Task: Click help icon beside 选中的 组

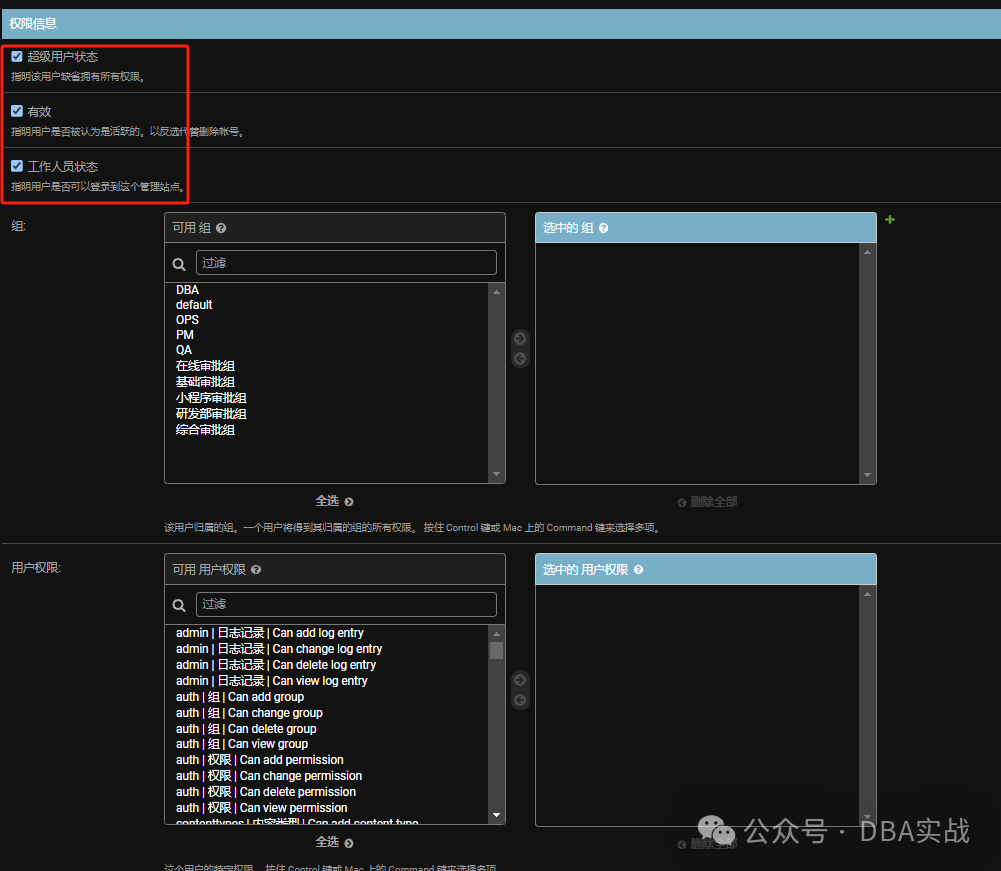Action: 603,228
